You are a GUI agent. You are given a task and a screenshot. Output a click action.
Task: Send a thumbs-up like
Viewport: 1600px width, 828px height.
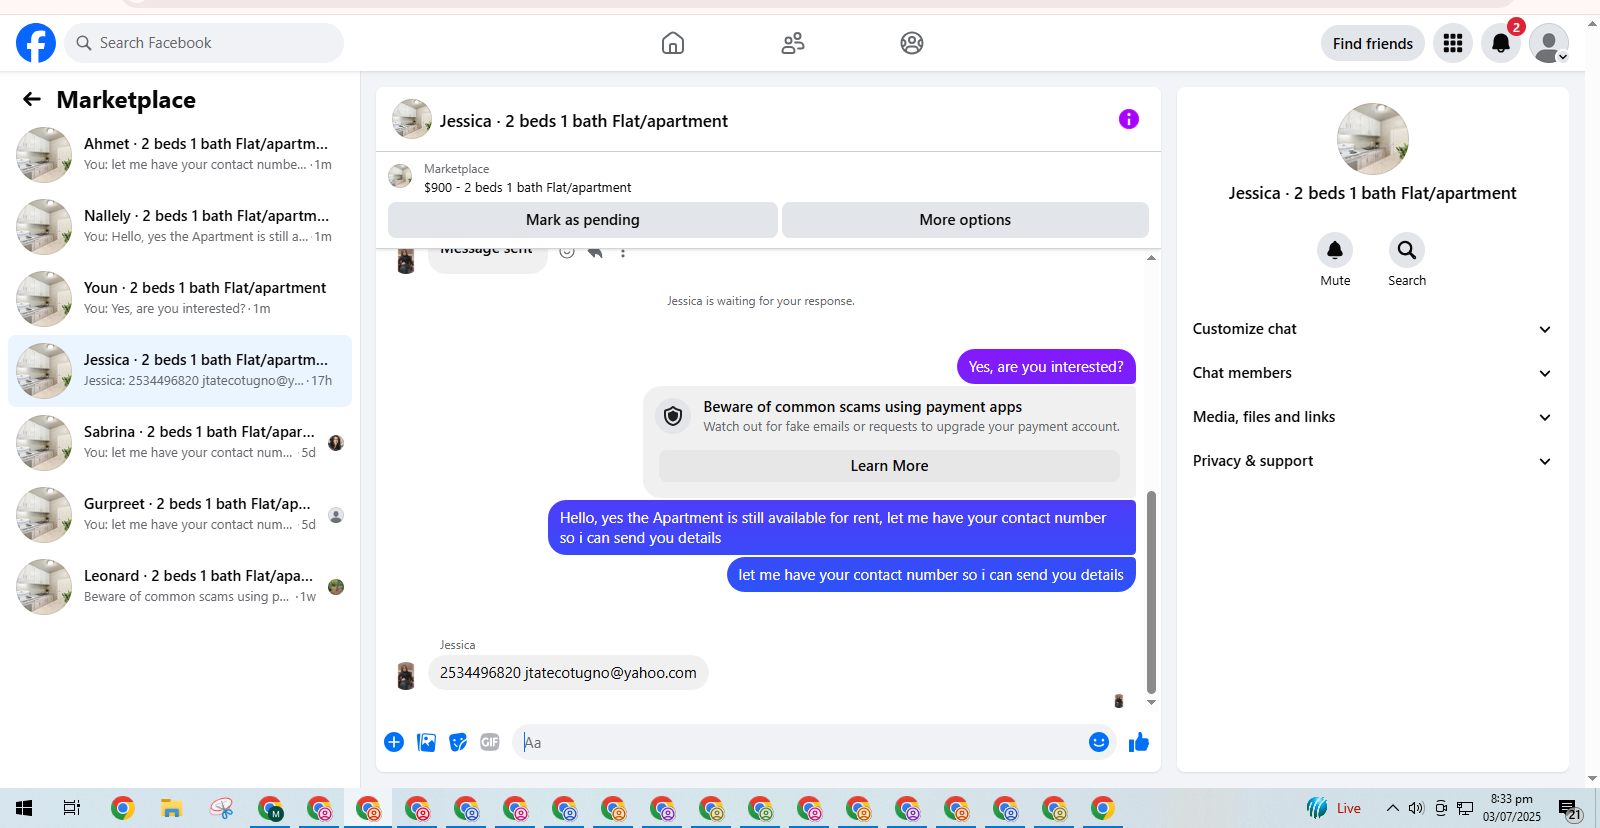(x=1139, y=742)
